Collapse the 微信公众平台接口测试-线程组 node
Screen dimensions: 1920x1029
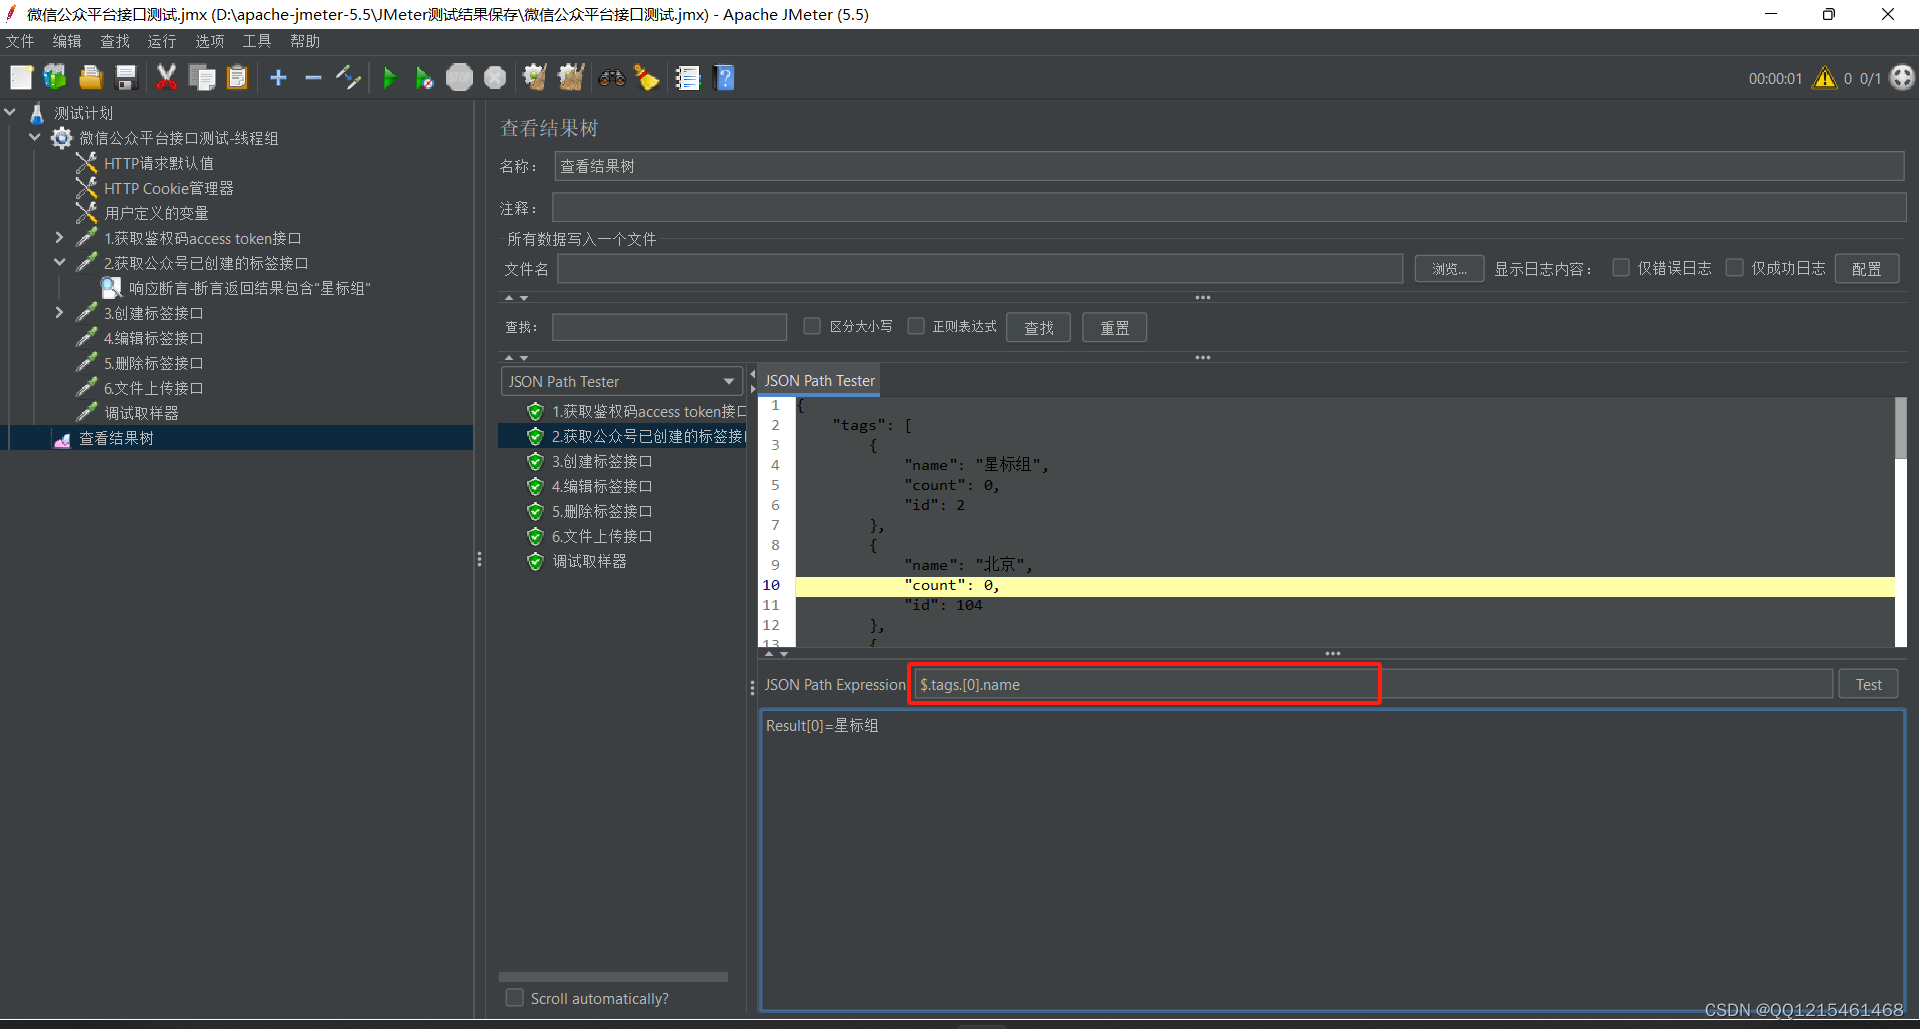click(x=35, y=138)
